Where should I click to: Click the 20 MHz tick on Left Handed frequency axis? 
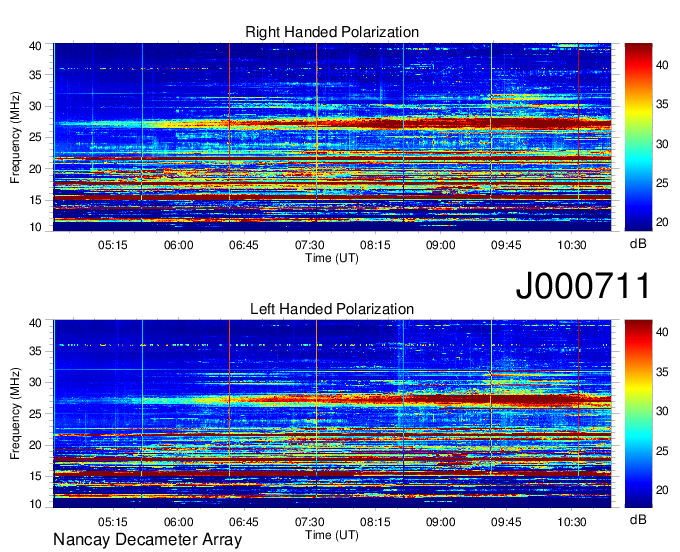click(x=35, y=445)
